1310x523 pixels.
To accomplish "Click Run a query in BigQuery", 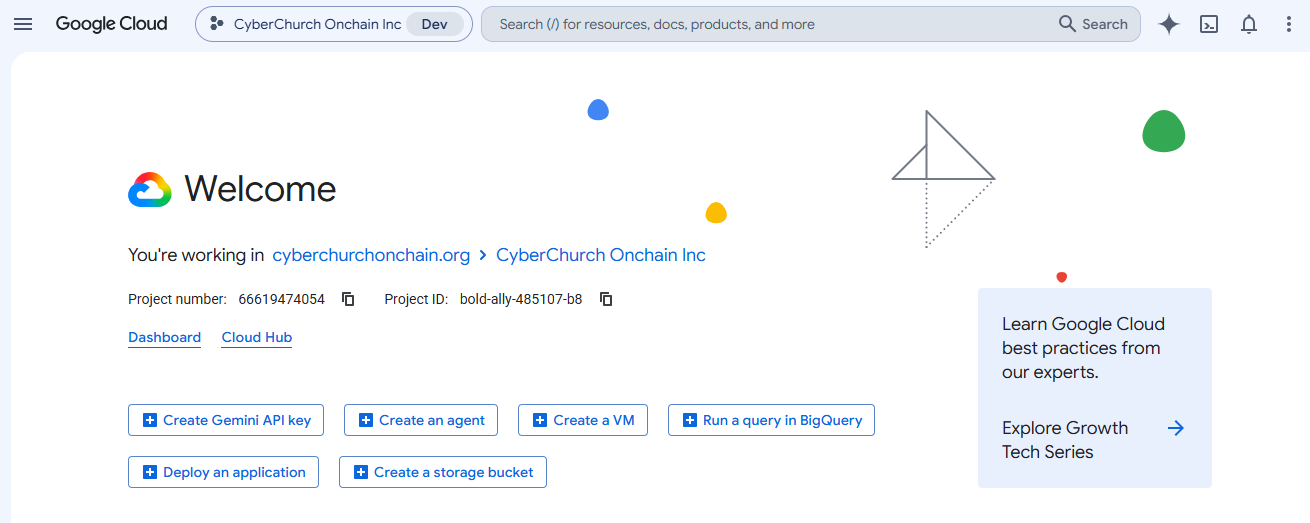I will point(771,420).
